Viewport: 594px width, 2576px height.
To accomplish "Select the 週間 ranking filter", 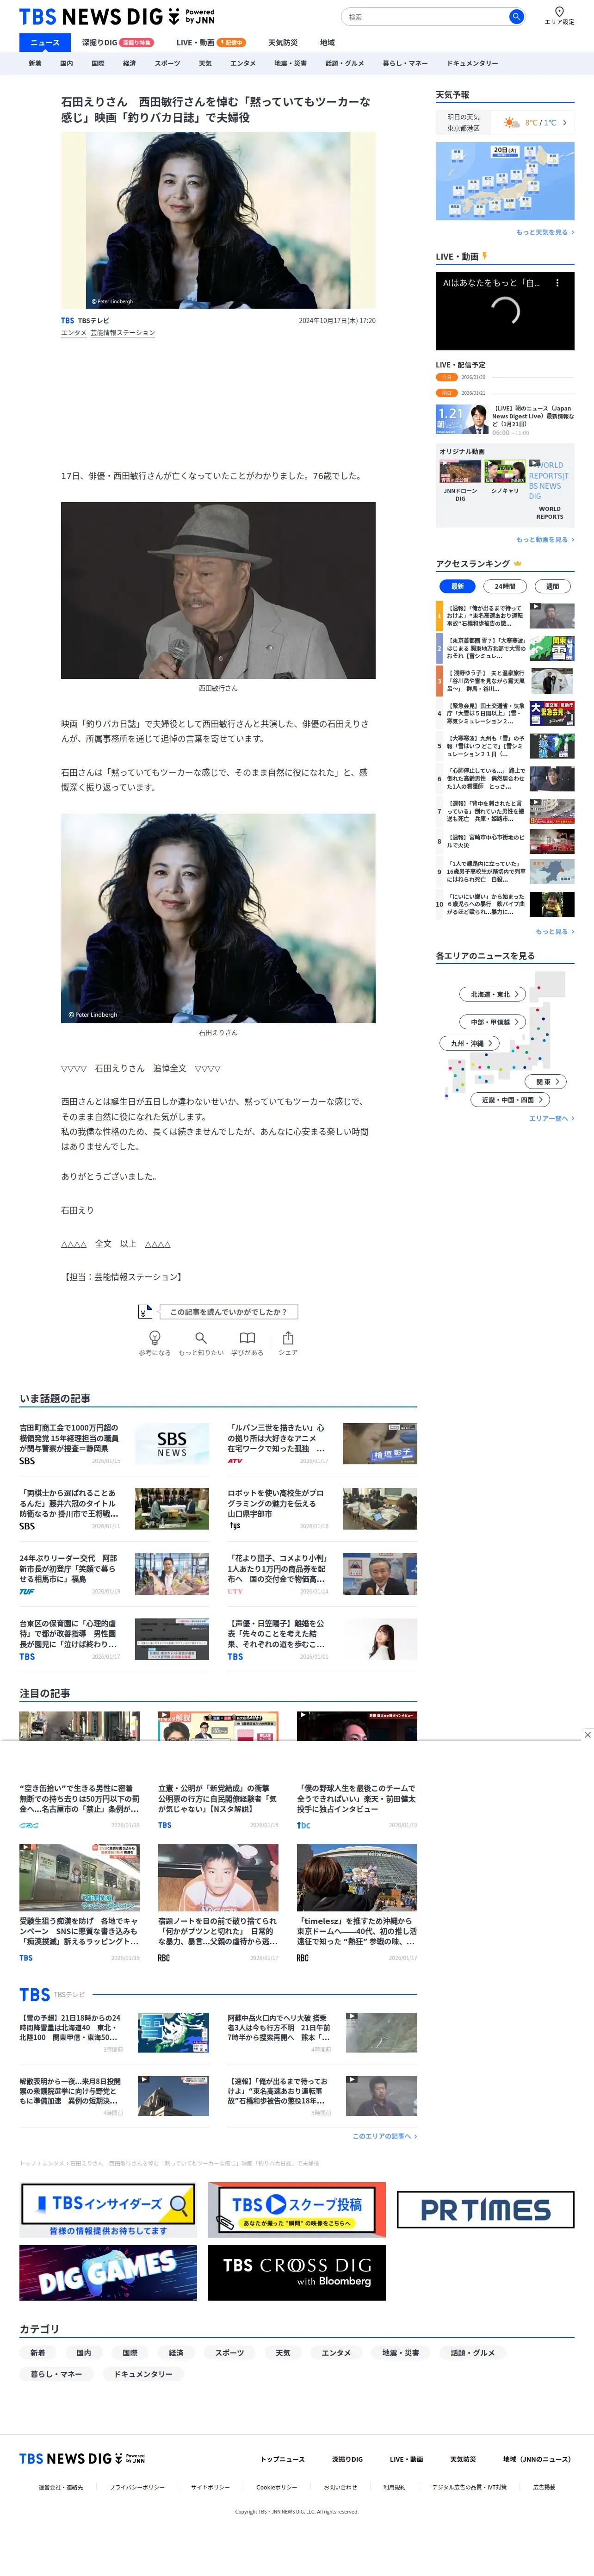I will (x=552, y=586).
